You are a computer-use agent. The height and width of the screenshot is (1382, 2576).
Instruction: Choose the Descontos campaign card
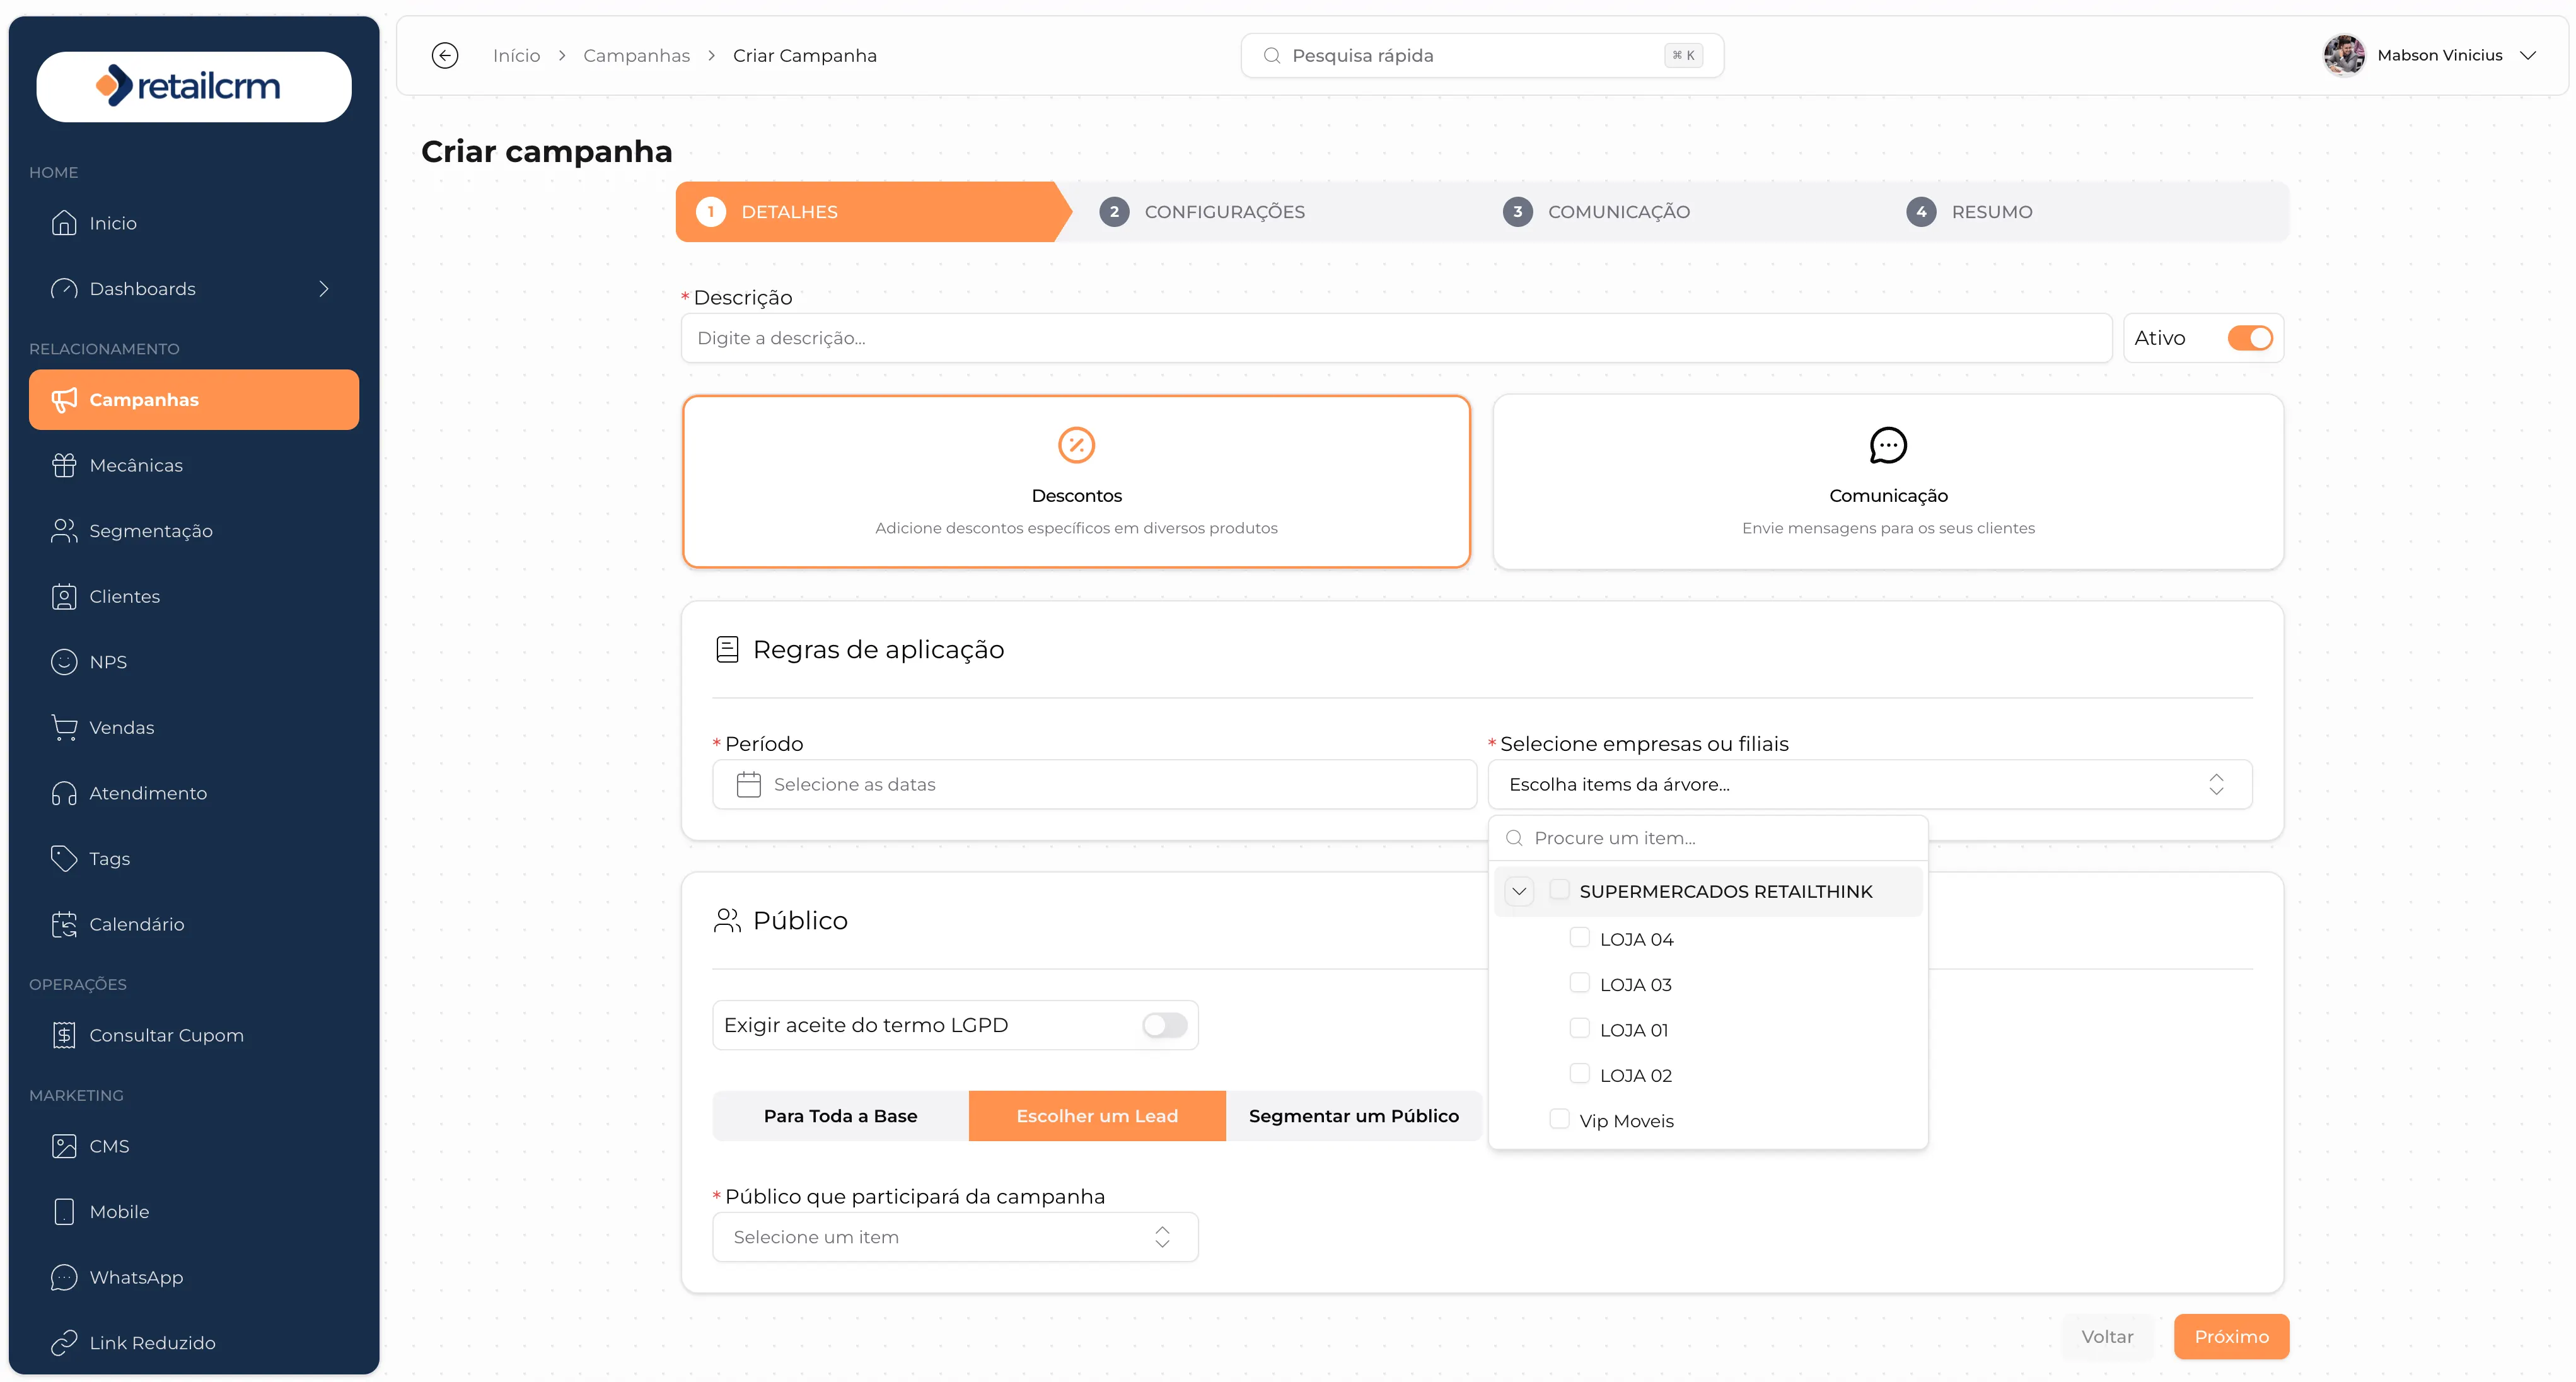point(1076,482)
